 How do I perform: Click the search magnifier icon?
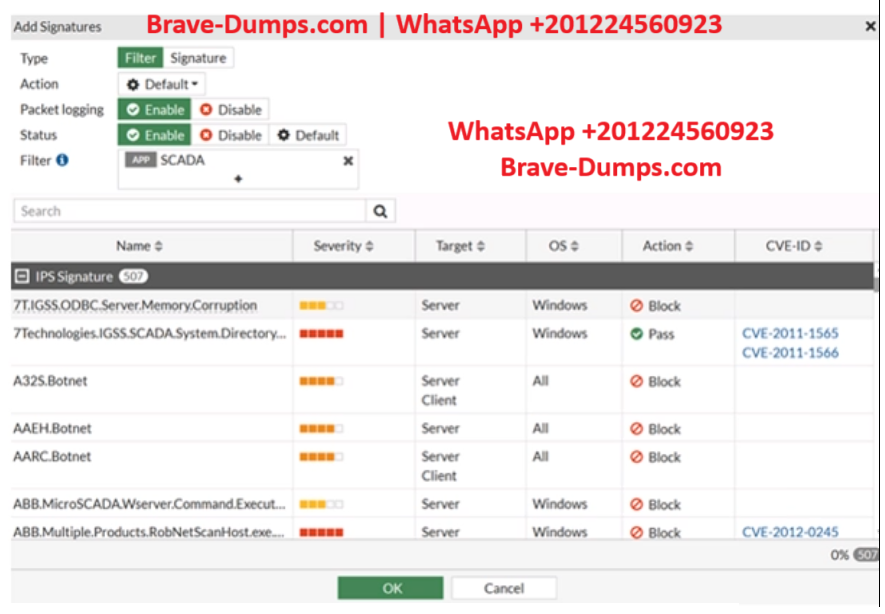point(380,211)
